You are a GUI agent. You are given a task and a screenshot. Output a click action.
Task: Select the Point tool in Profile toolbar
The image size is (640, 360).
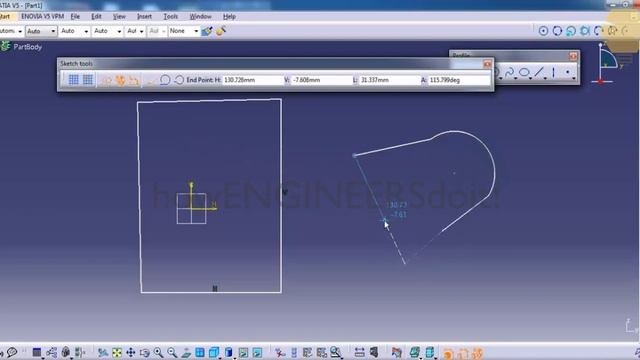click(568, 73)
